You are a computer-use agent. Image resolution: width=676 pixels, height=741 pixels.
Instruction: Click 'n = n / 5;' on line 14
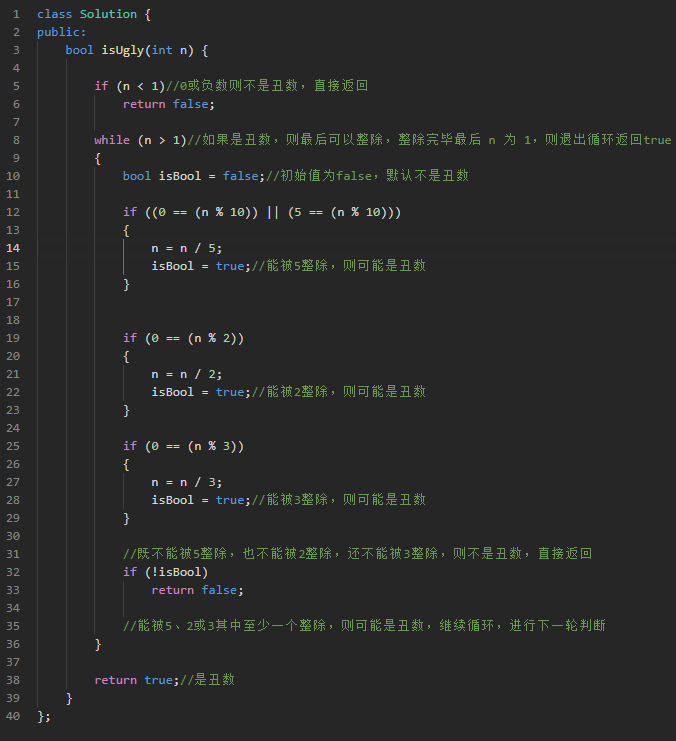186,248
